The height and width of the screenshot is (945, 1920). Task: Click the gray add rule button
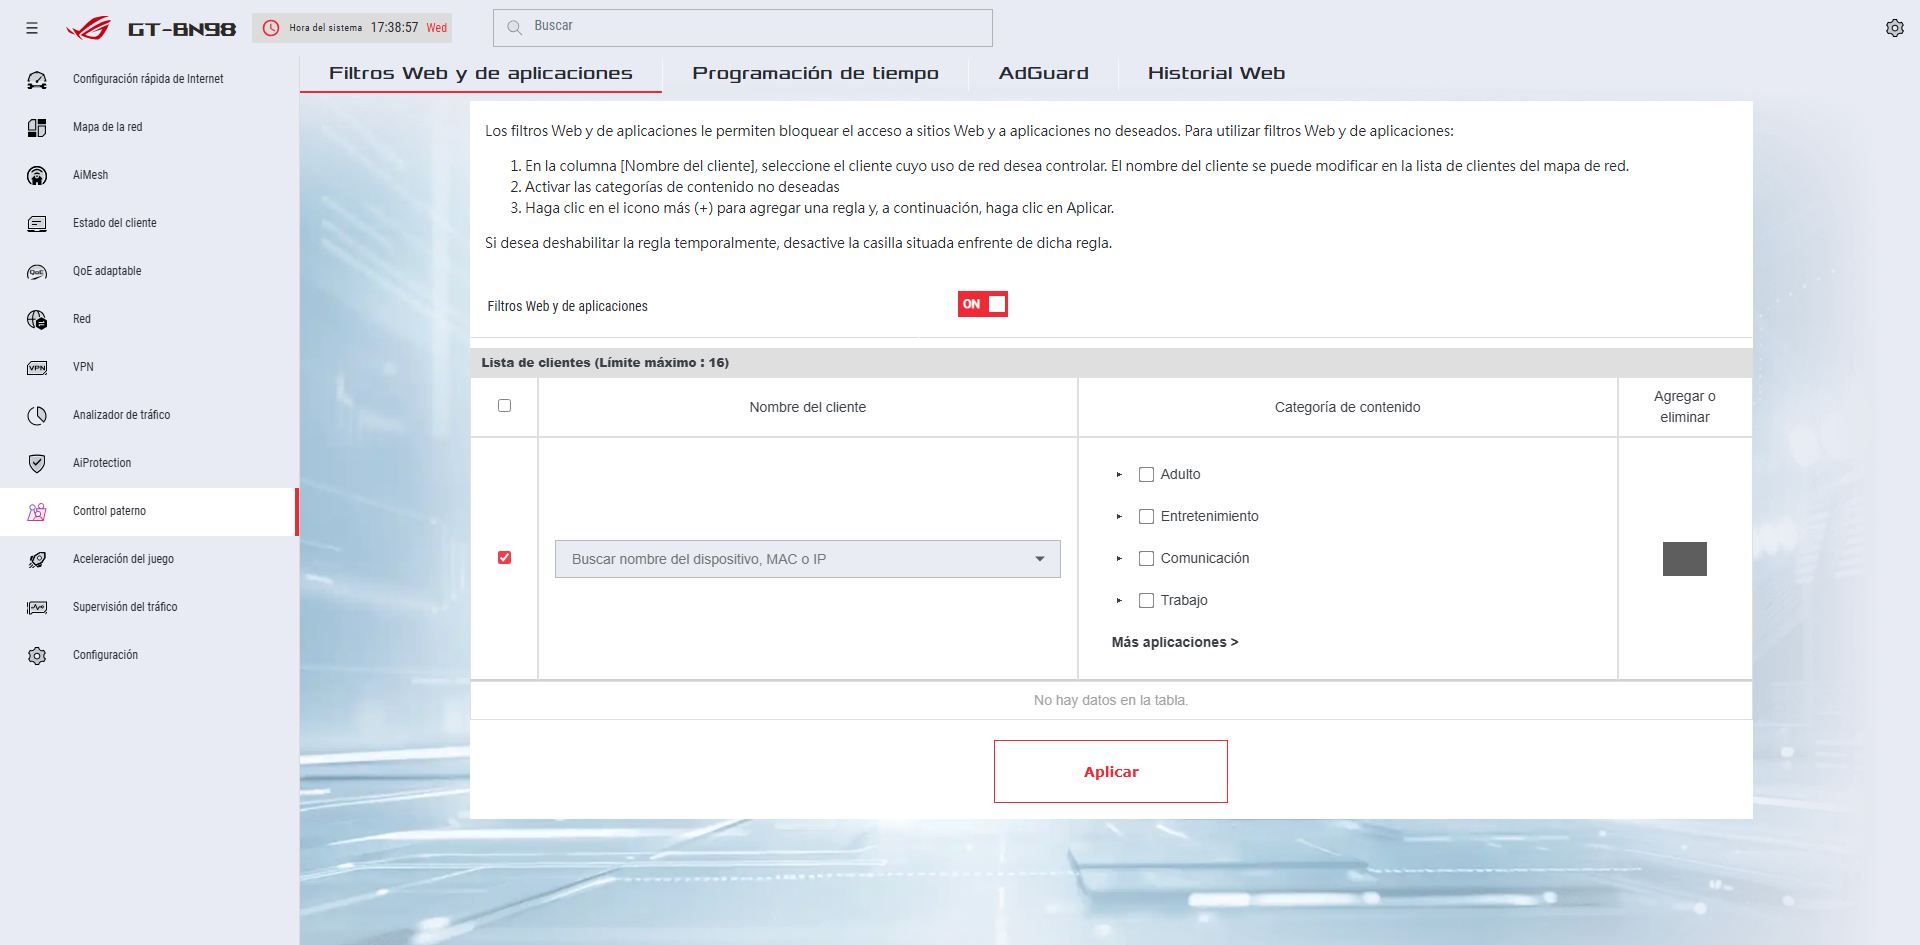pos(1685,559)
